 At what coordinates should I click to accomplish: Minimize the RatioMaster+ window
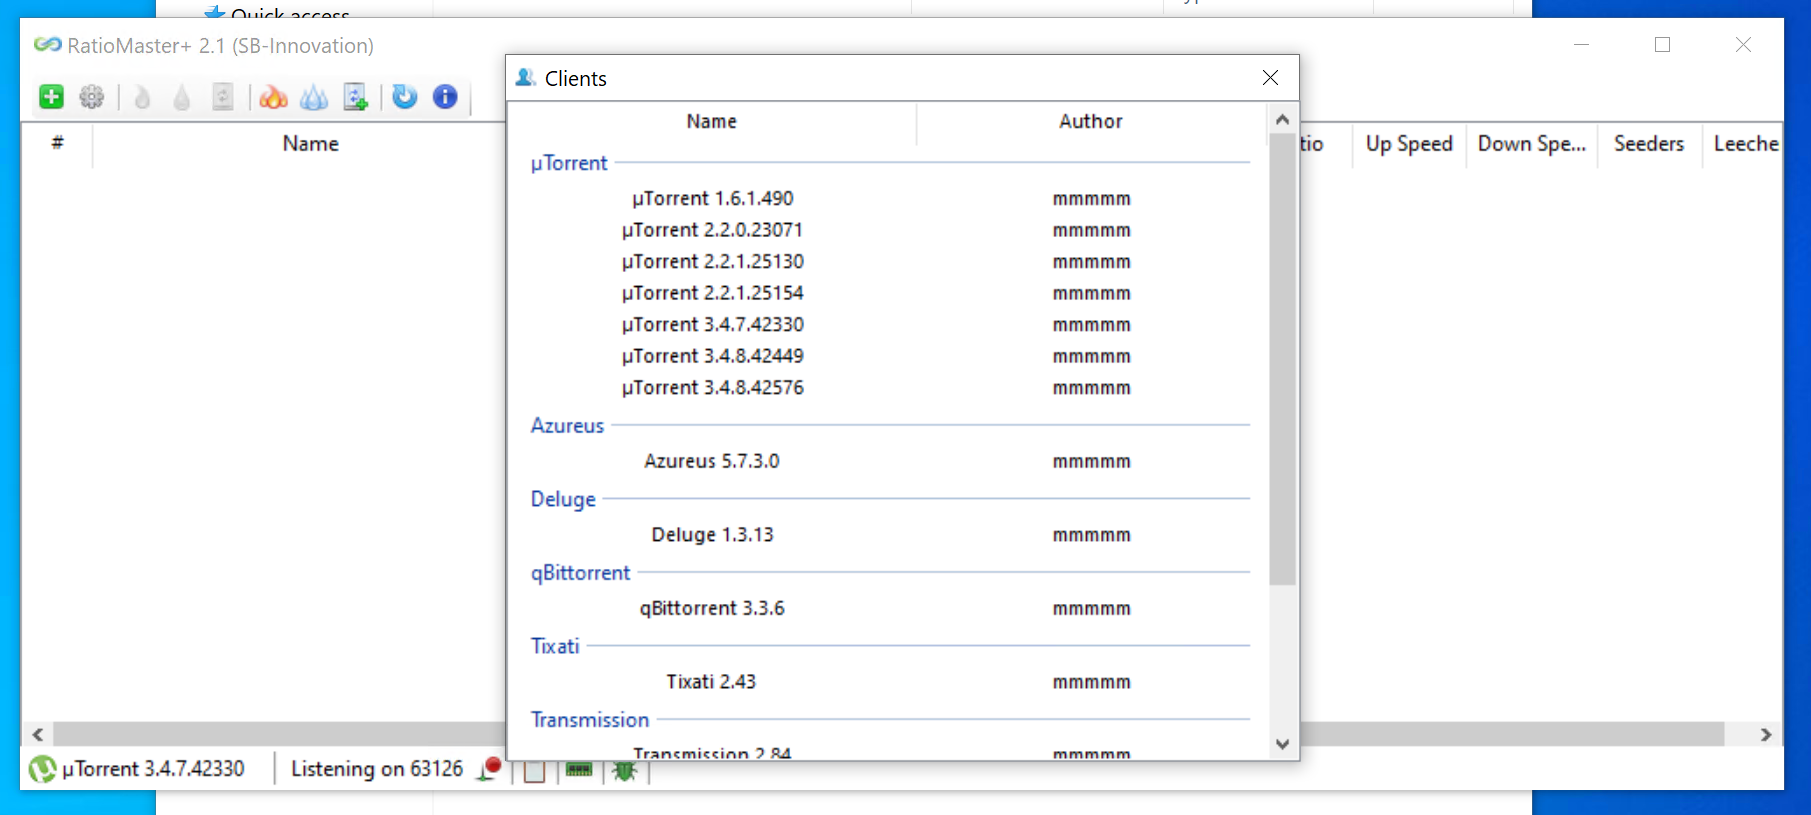pyautogui.click(x=1581, y=45)
